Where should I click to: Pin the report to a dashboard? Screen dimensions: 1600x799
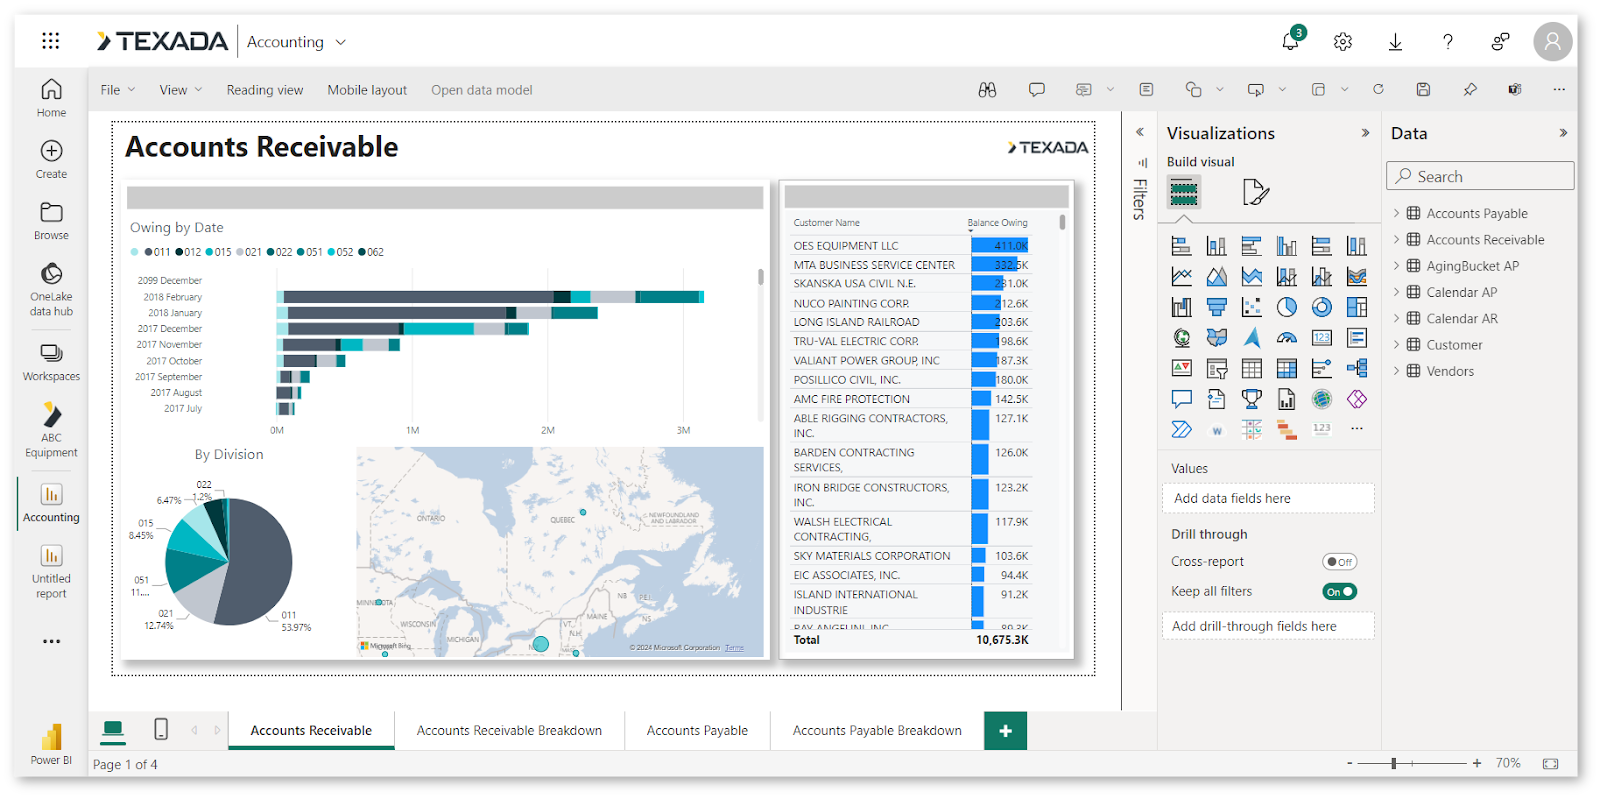[x=1470, y=90]
